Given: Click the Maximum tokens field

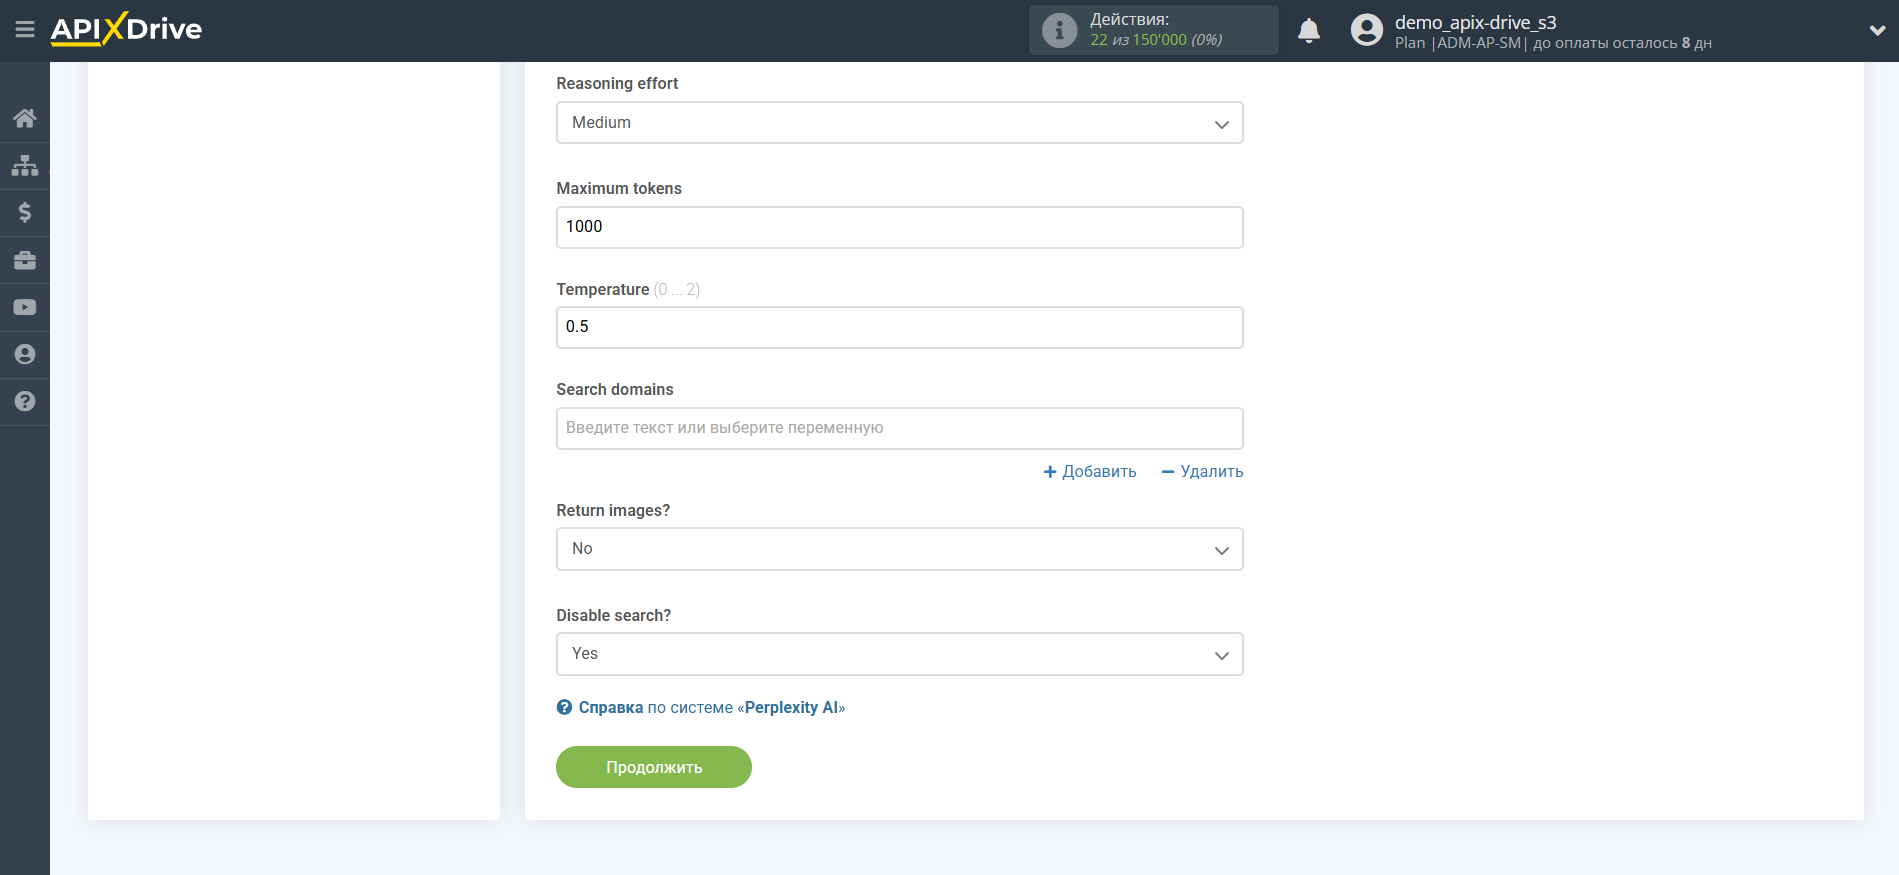Looking at the screenshot, I should pyautogui.click(x=899, y=227).
